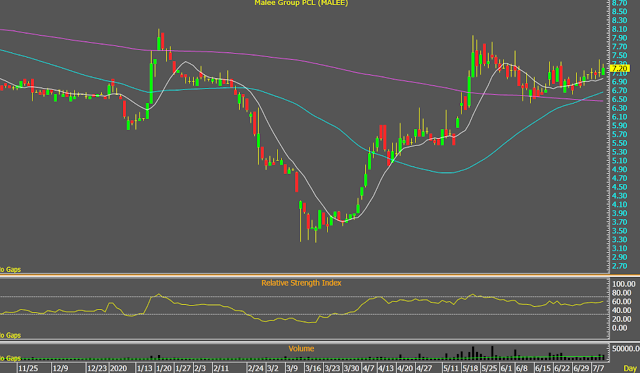Select the 12/9 date on time axis
Image resolution: width=640 pixels, height=373 pixels.
60,369
